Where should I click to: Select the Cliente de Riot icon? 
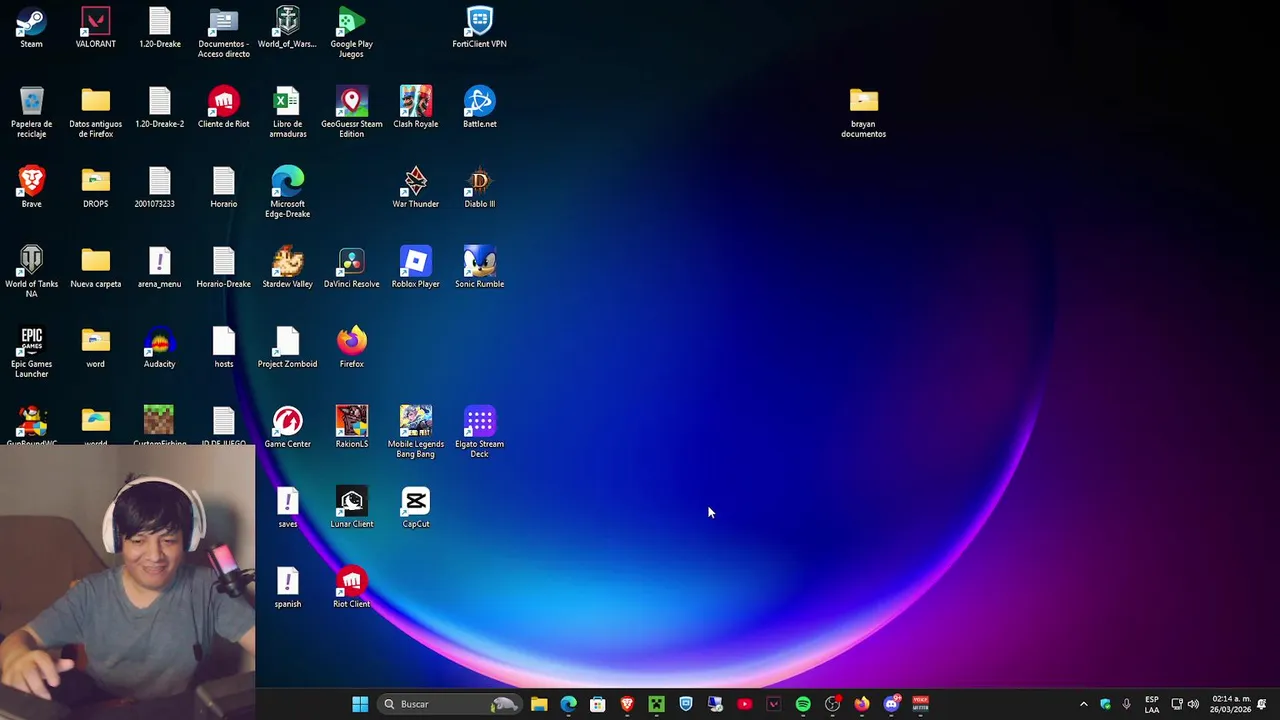(224, 107)
